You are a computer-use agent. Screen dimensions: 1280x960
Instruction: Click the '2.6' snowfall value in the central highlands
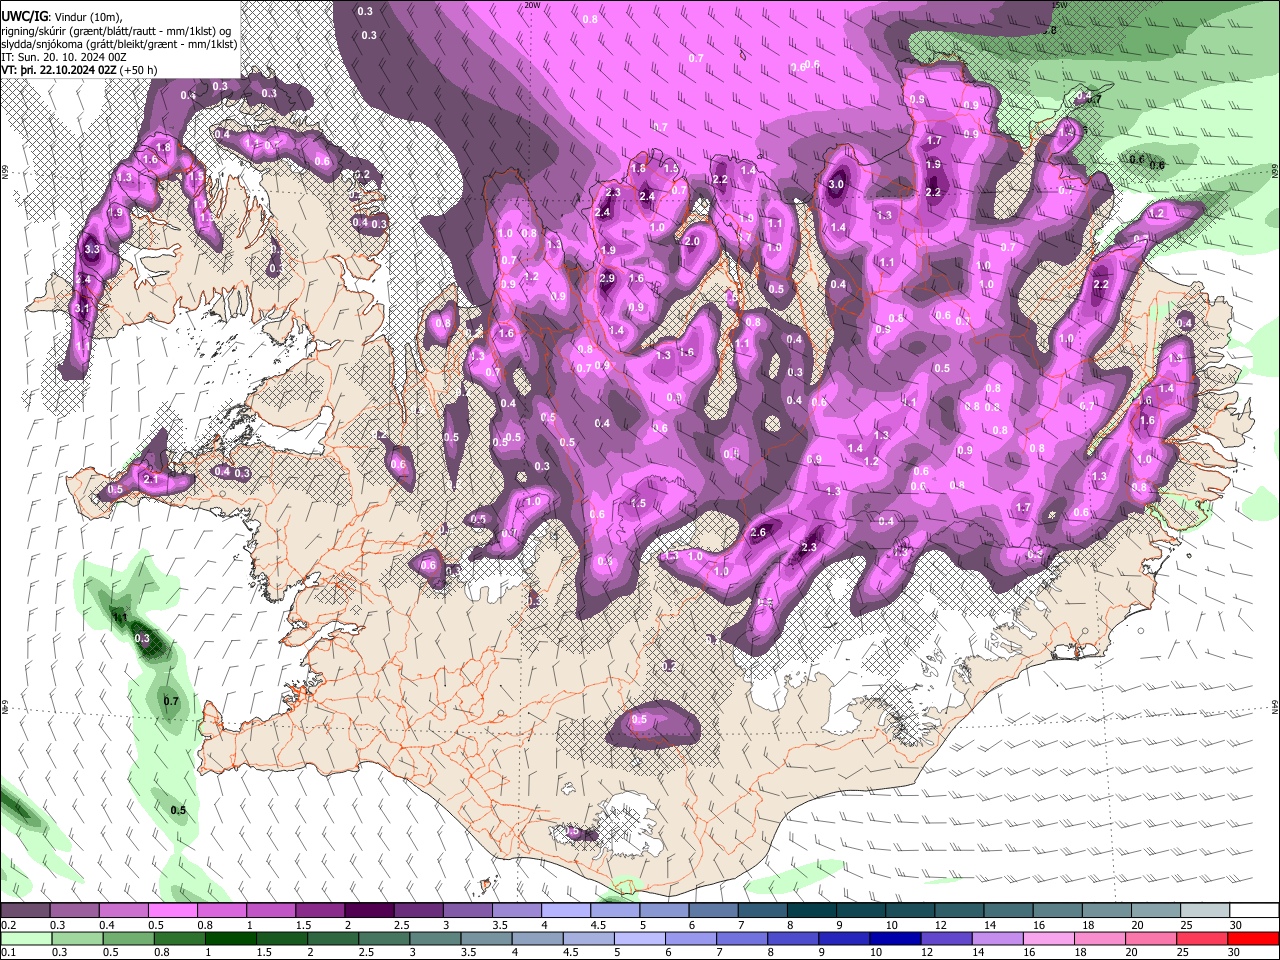[758, 532]
